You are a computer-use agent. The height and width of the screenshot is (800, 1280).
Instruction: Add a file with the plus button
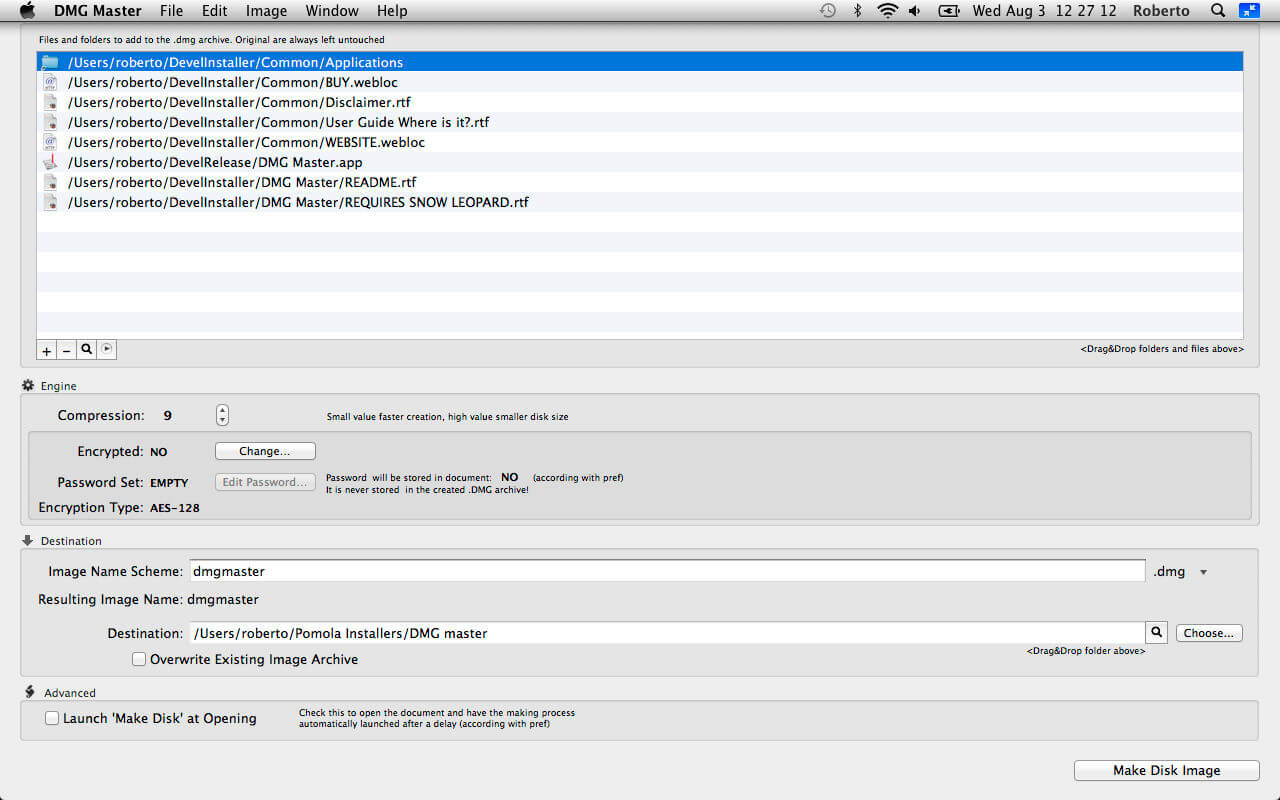click(x=46, y=350)
